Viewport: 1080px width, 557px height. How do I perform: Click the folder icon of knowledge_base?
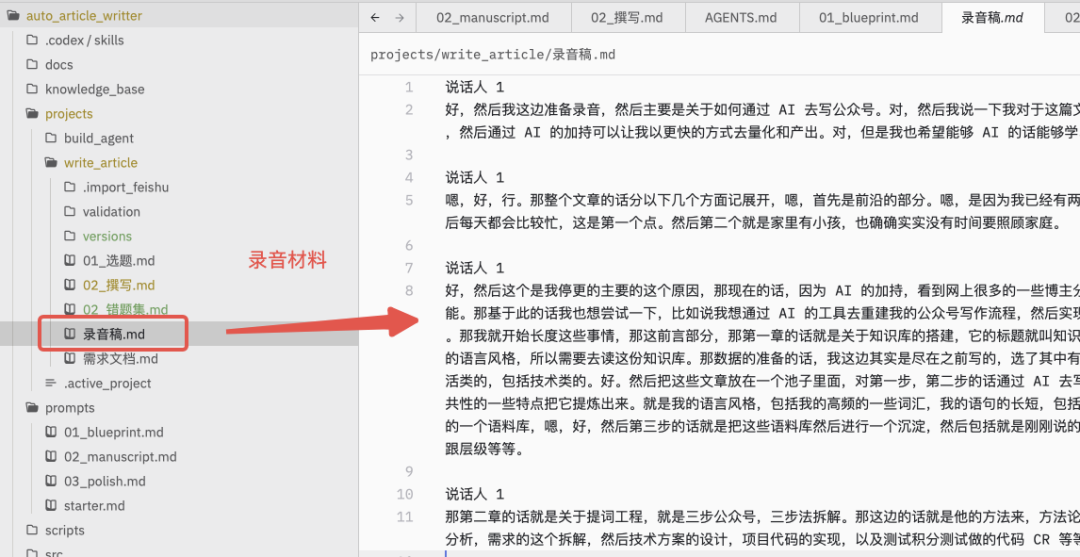coord(31,90)
